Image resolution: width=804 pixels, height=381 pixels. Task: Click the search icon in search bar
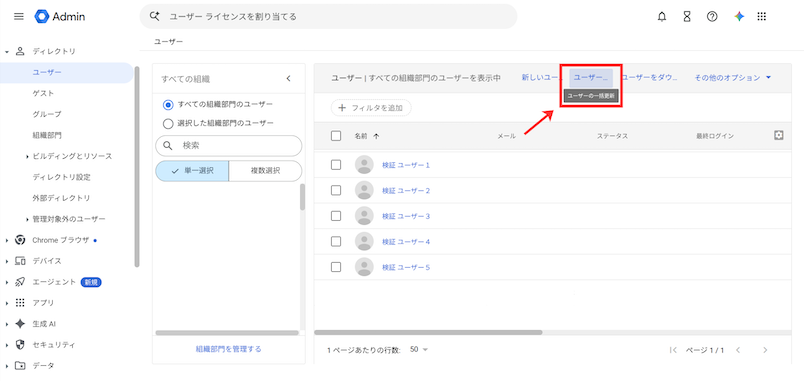click(x=154, y=16)
